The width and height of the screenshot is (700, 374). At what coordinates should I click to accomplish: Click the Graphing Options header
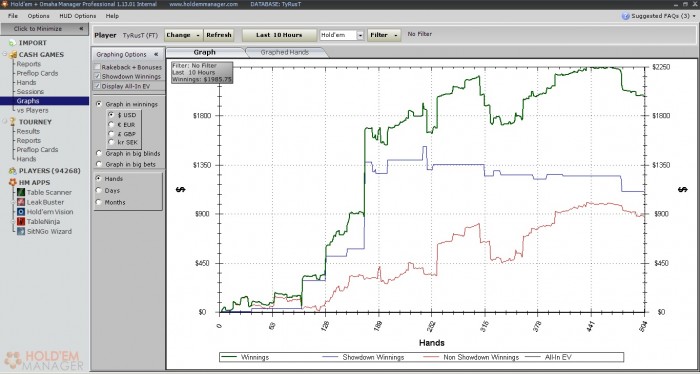pyautogui.click(x=128, y=54)
